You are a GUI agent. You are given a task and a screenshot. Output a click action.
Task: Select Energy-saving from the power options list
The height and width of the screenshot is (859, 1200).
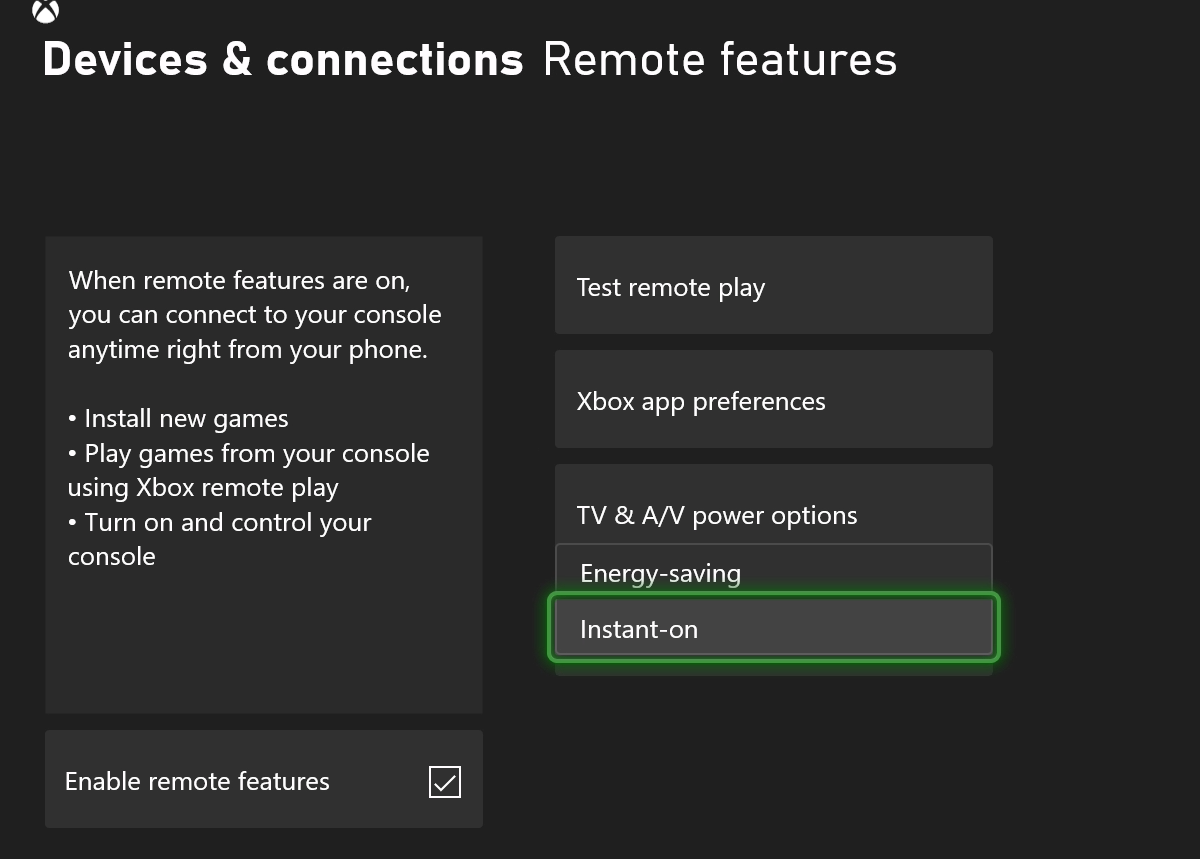[773, 573]
